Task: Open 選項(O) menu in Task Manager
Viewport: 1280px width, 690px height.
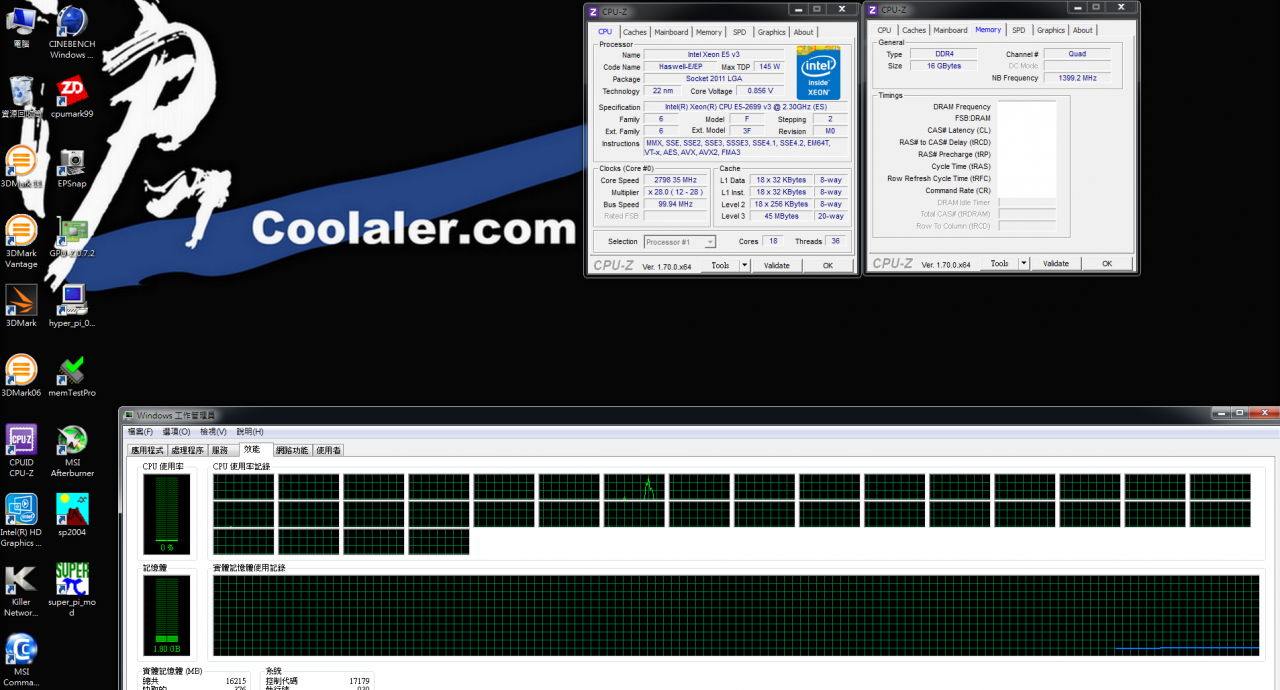Action: [177, 432]
